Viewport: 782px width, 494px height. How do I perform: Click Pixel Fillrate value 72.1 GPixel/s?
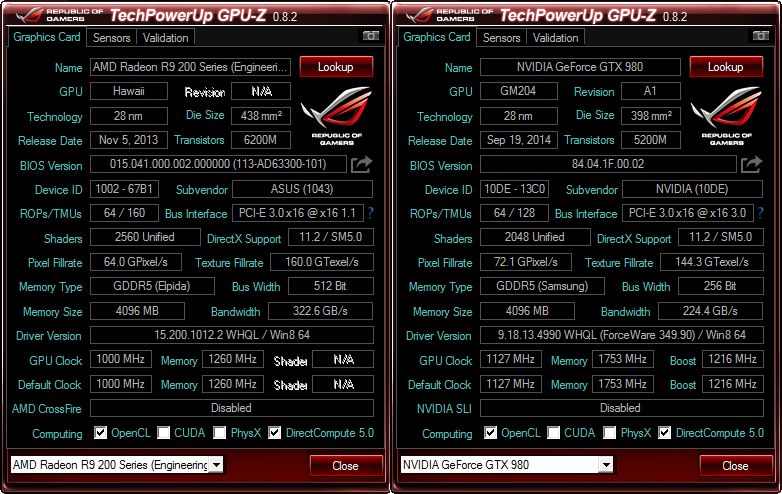pyautogui.click(x=526, y=262)
